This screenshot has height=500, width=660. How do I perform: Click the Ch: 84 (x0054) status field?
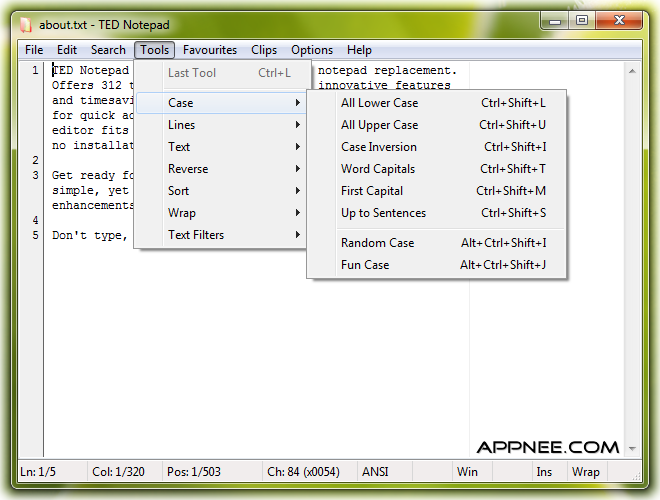(310, 472)
